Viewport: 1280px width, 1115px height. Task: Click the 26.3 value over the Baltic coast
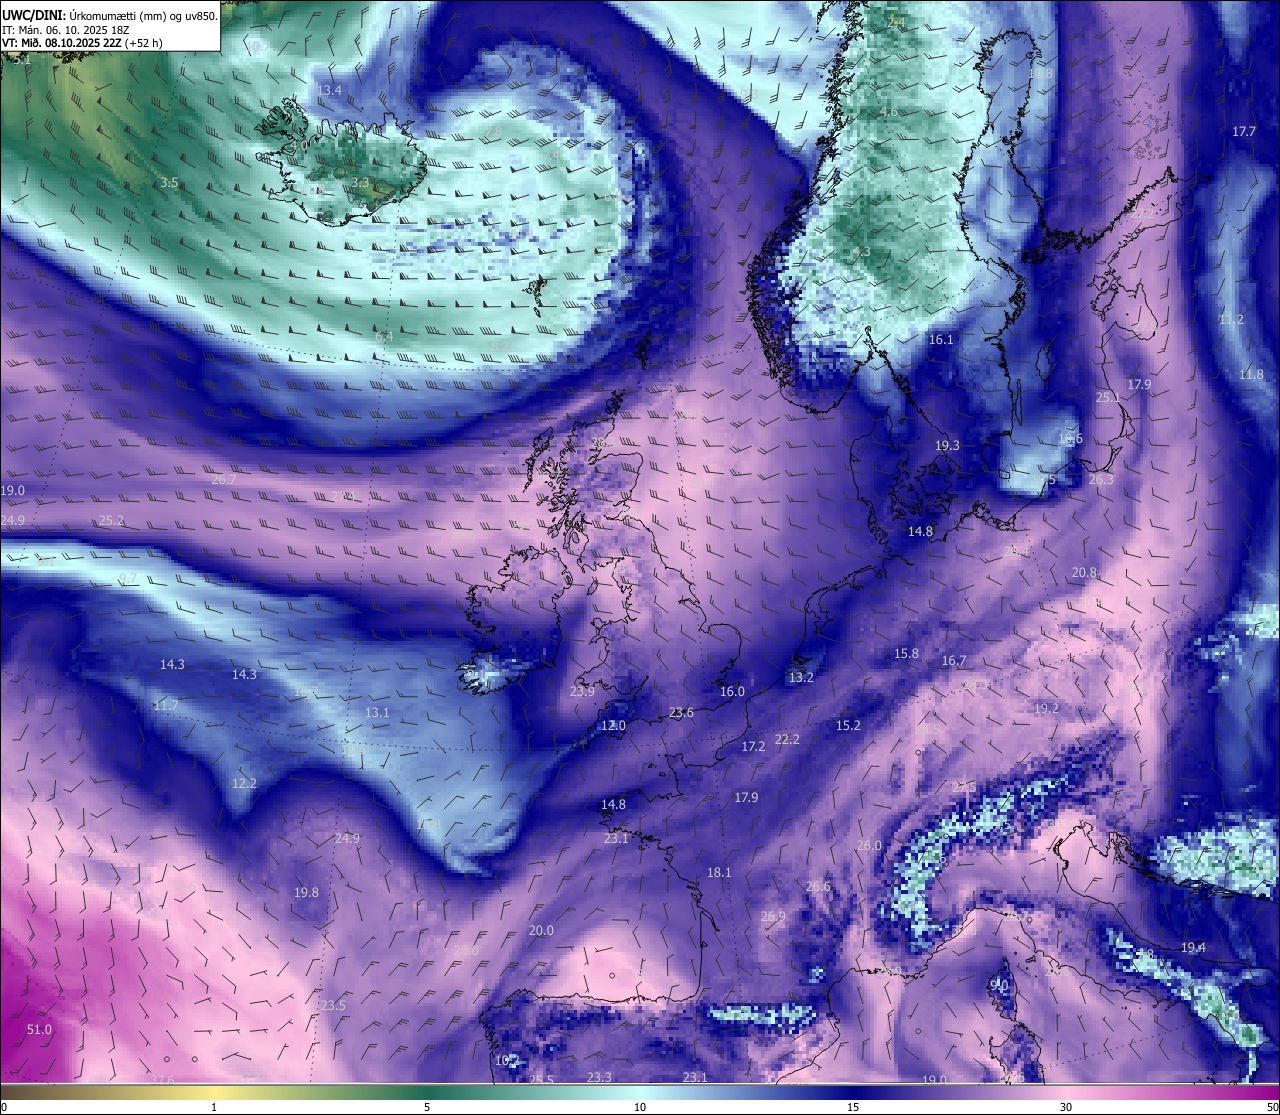[x=1100, y=480]
